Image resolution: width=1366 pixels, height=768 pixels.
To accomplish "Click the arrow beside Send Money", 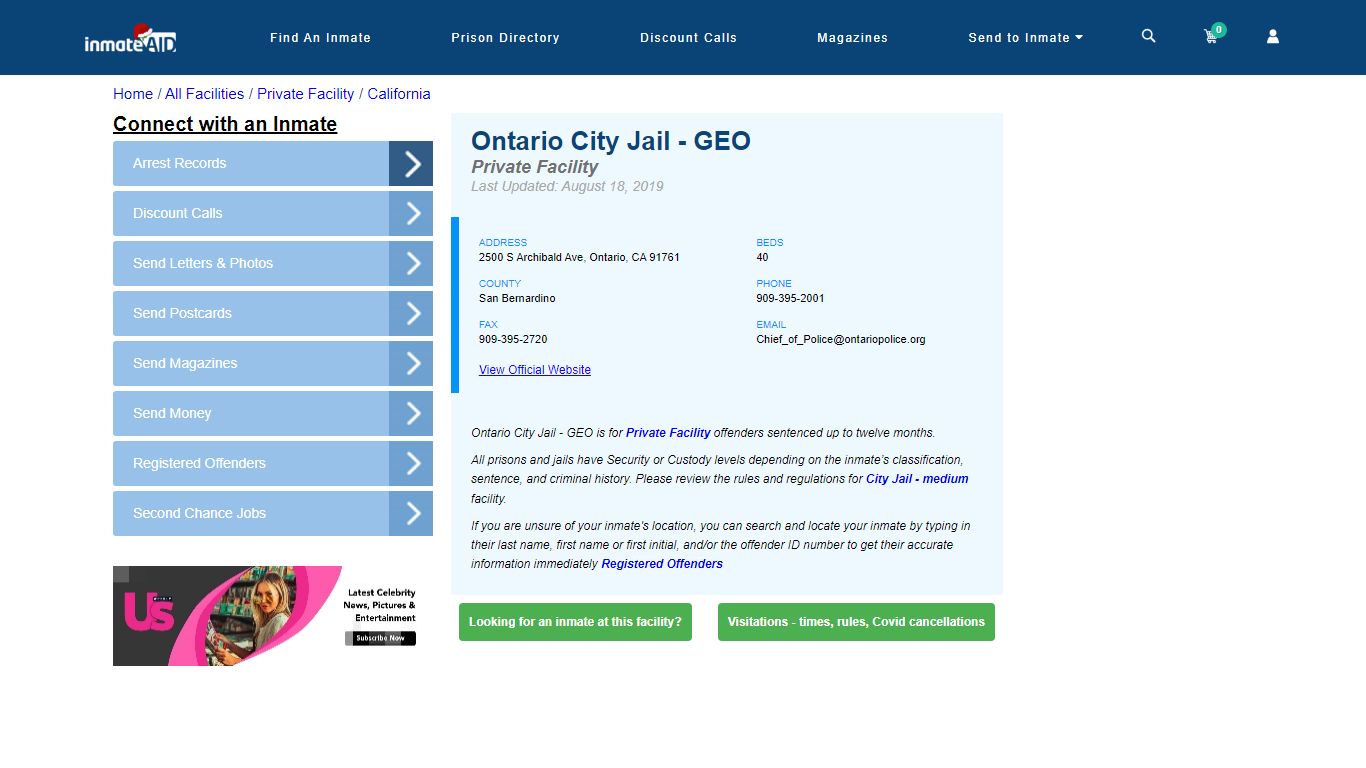I will tap(411, 413).
